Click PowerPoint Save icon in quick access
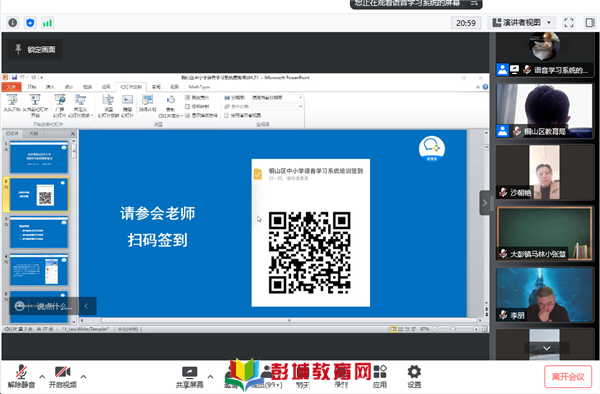The width and height of the screenshot is (600, 394). pos(15,77)
